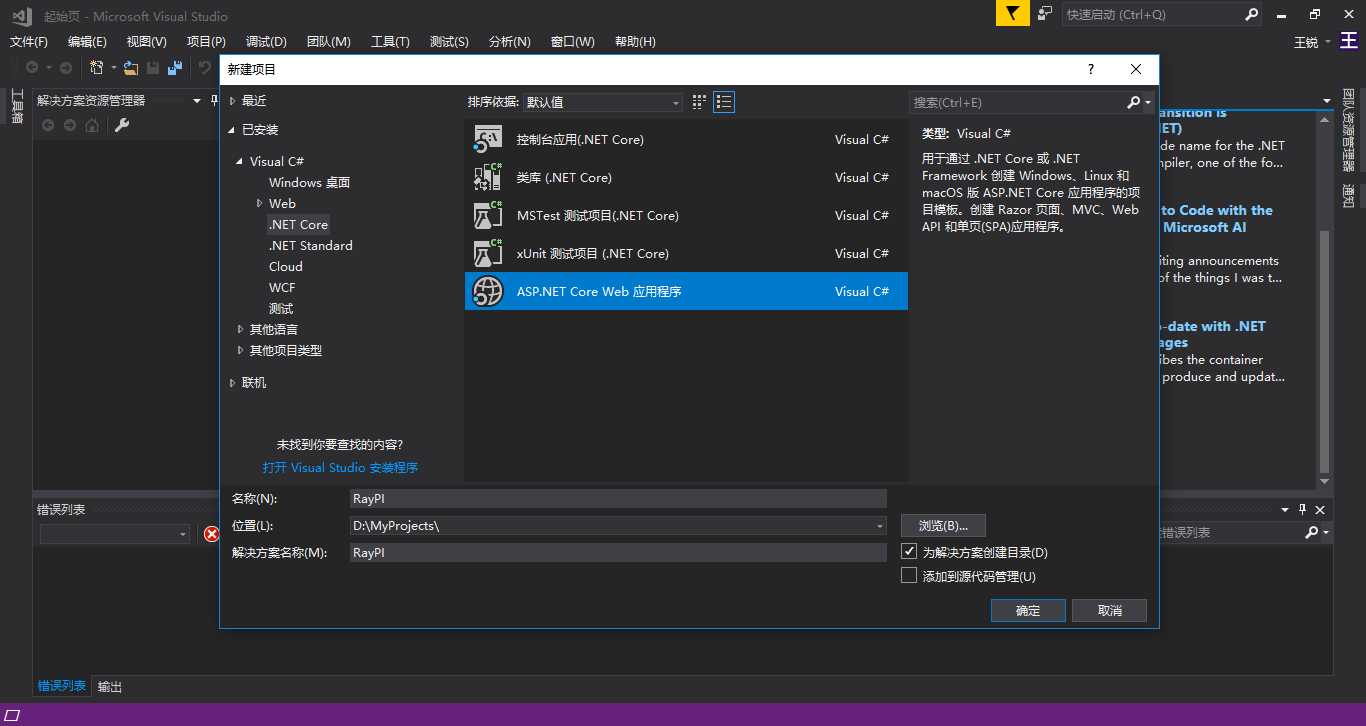Switch to the 错误列表 bottom tab
This screenshot has width=1366, height=726.
tap(62, 686)
